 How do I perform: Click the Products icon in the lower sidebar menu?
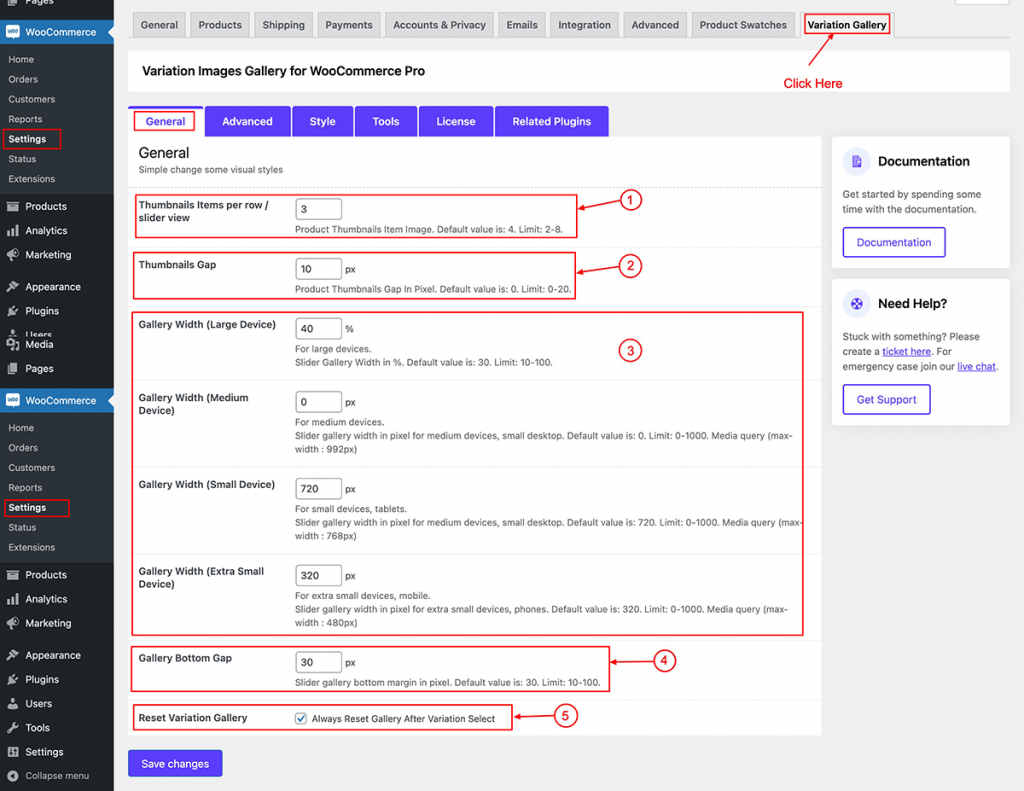pos(12,575)
